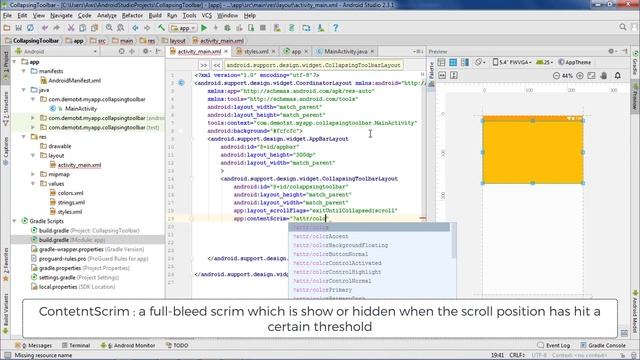640x360 pixels.
Task: Collapse the java folder
Action: coord(24,90)
